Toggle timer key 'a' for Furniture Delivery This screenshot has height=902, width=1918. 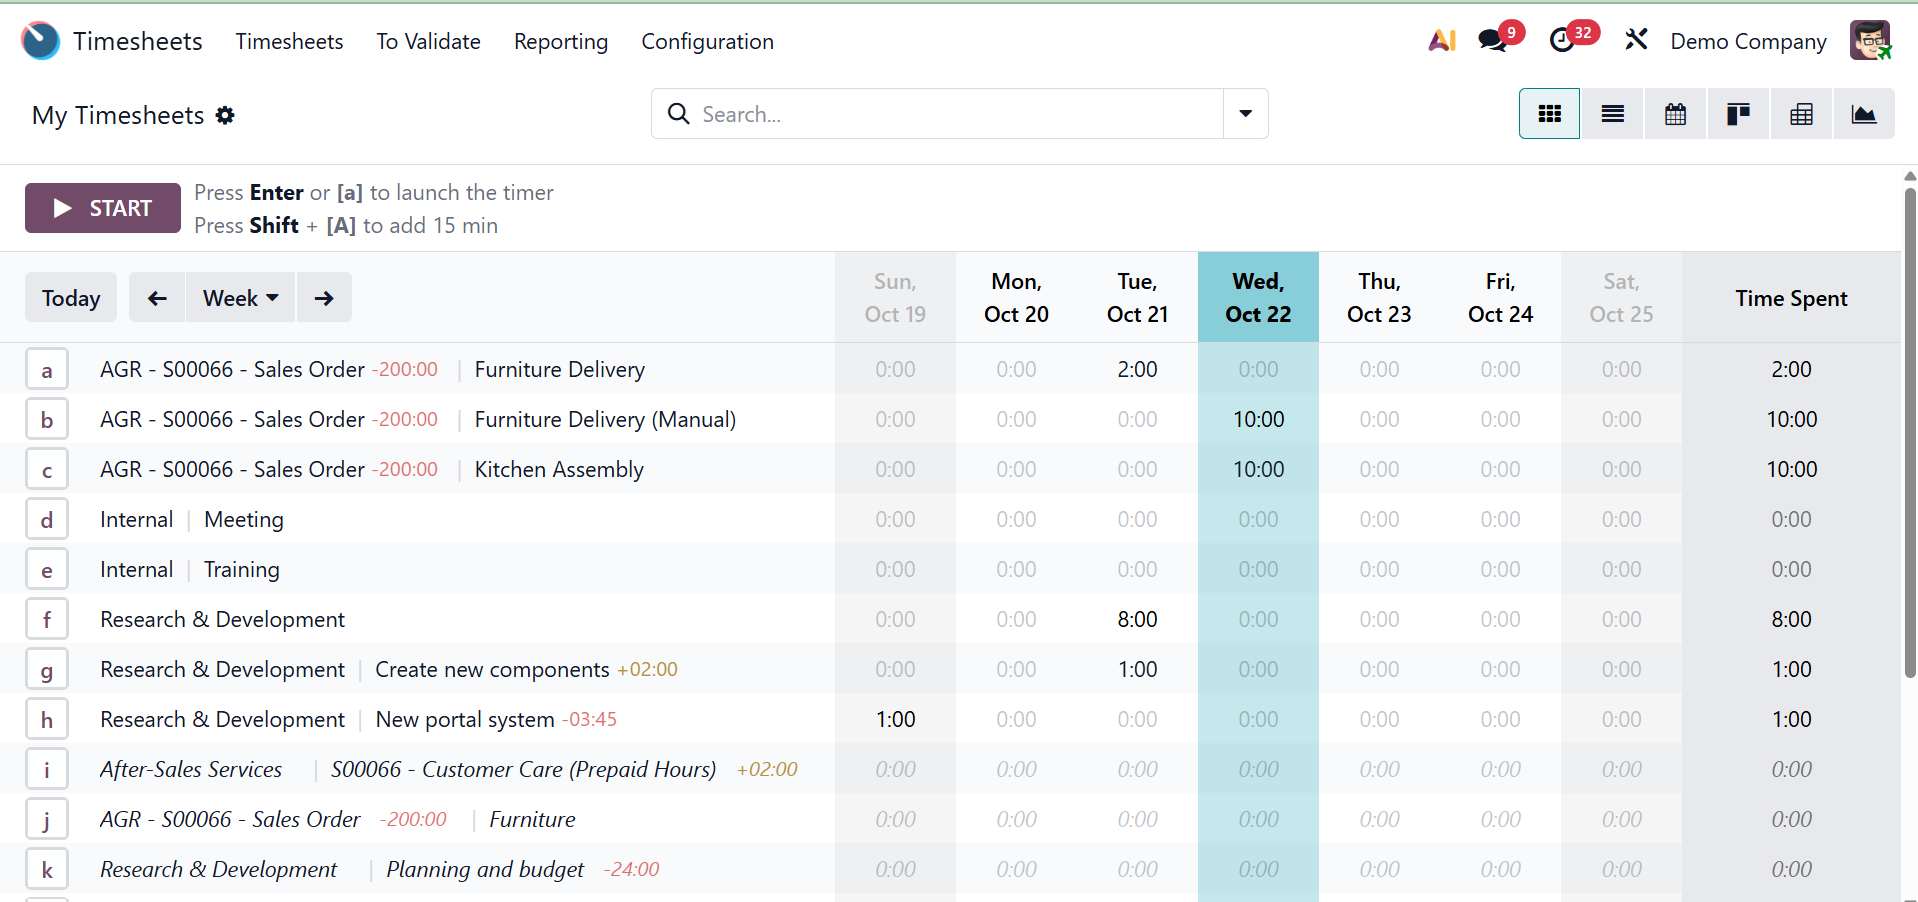pos(47,370)
